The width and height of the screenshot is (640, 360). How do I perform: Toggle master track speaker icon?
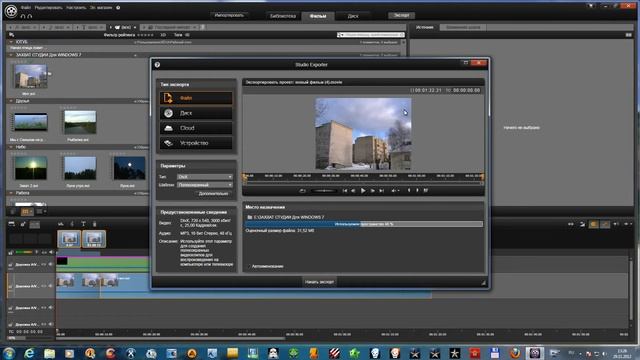pos(51,252)
